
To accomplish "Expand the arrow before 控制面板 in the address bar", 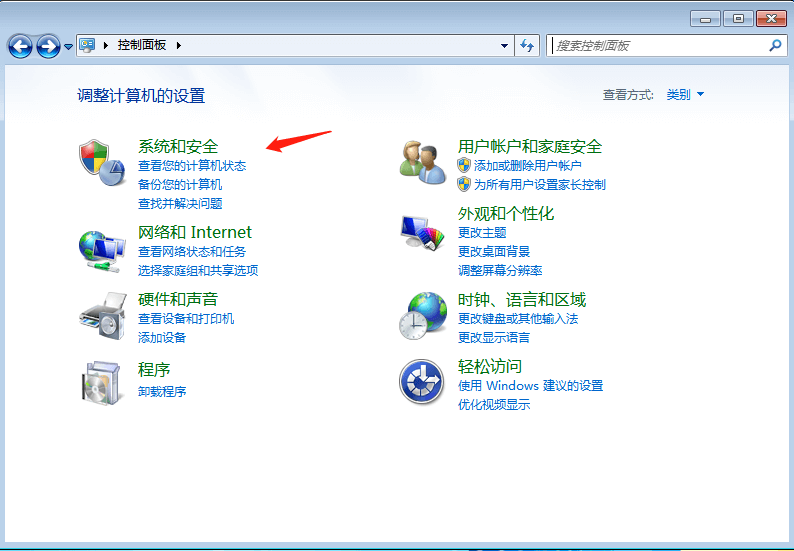I will pos(106,45).
